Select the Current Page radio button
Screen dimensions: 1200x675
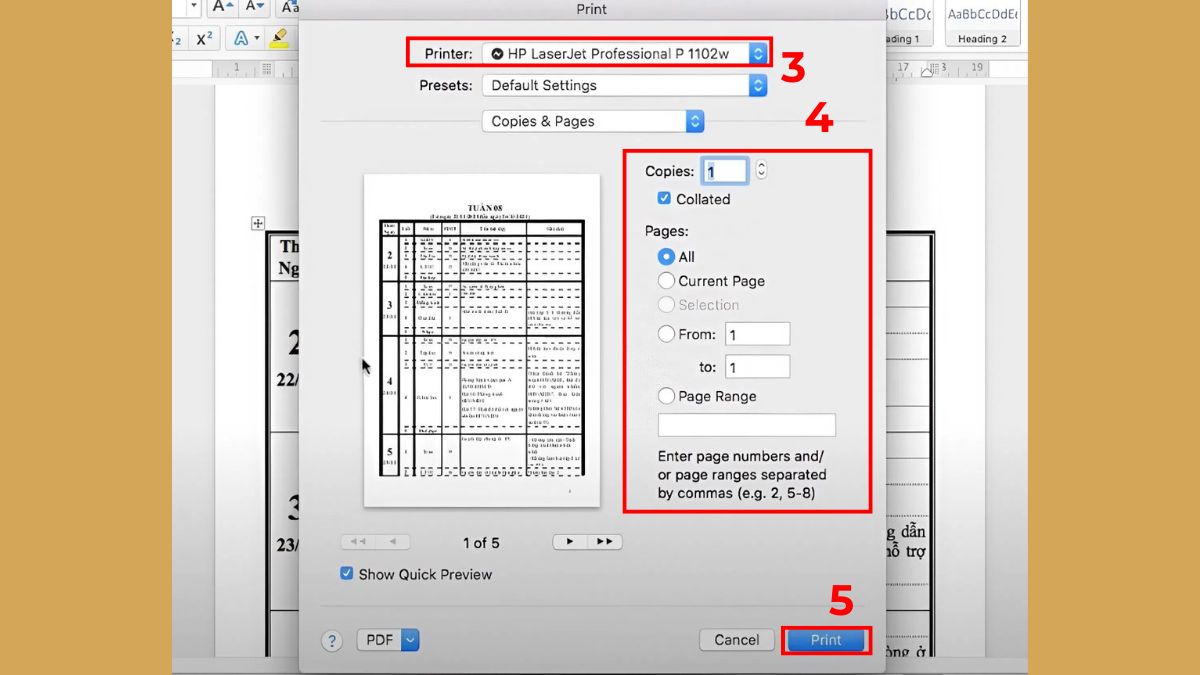click(666, 281)
